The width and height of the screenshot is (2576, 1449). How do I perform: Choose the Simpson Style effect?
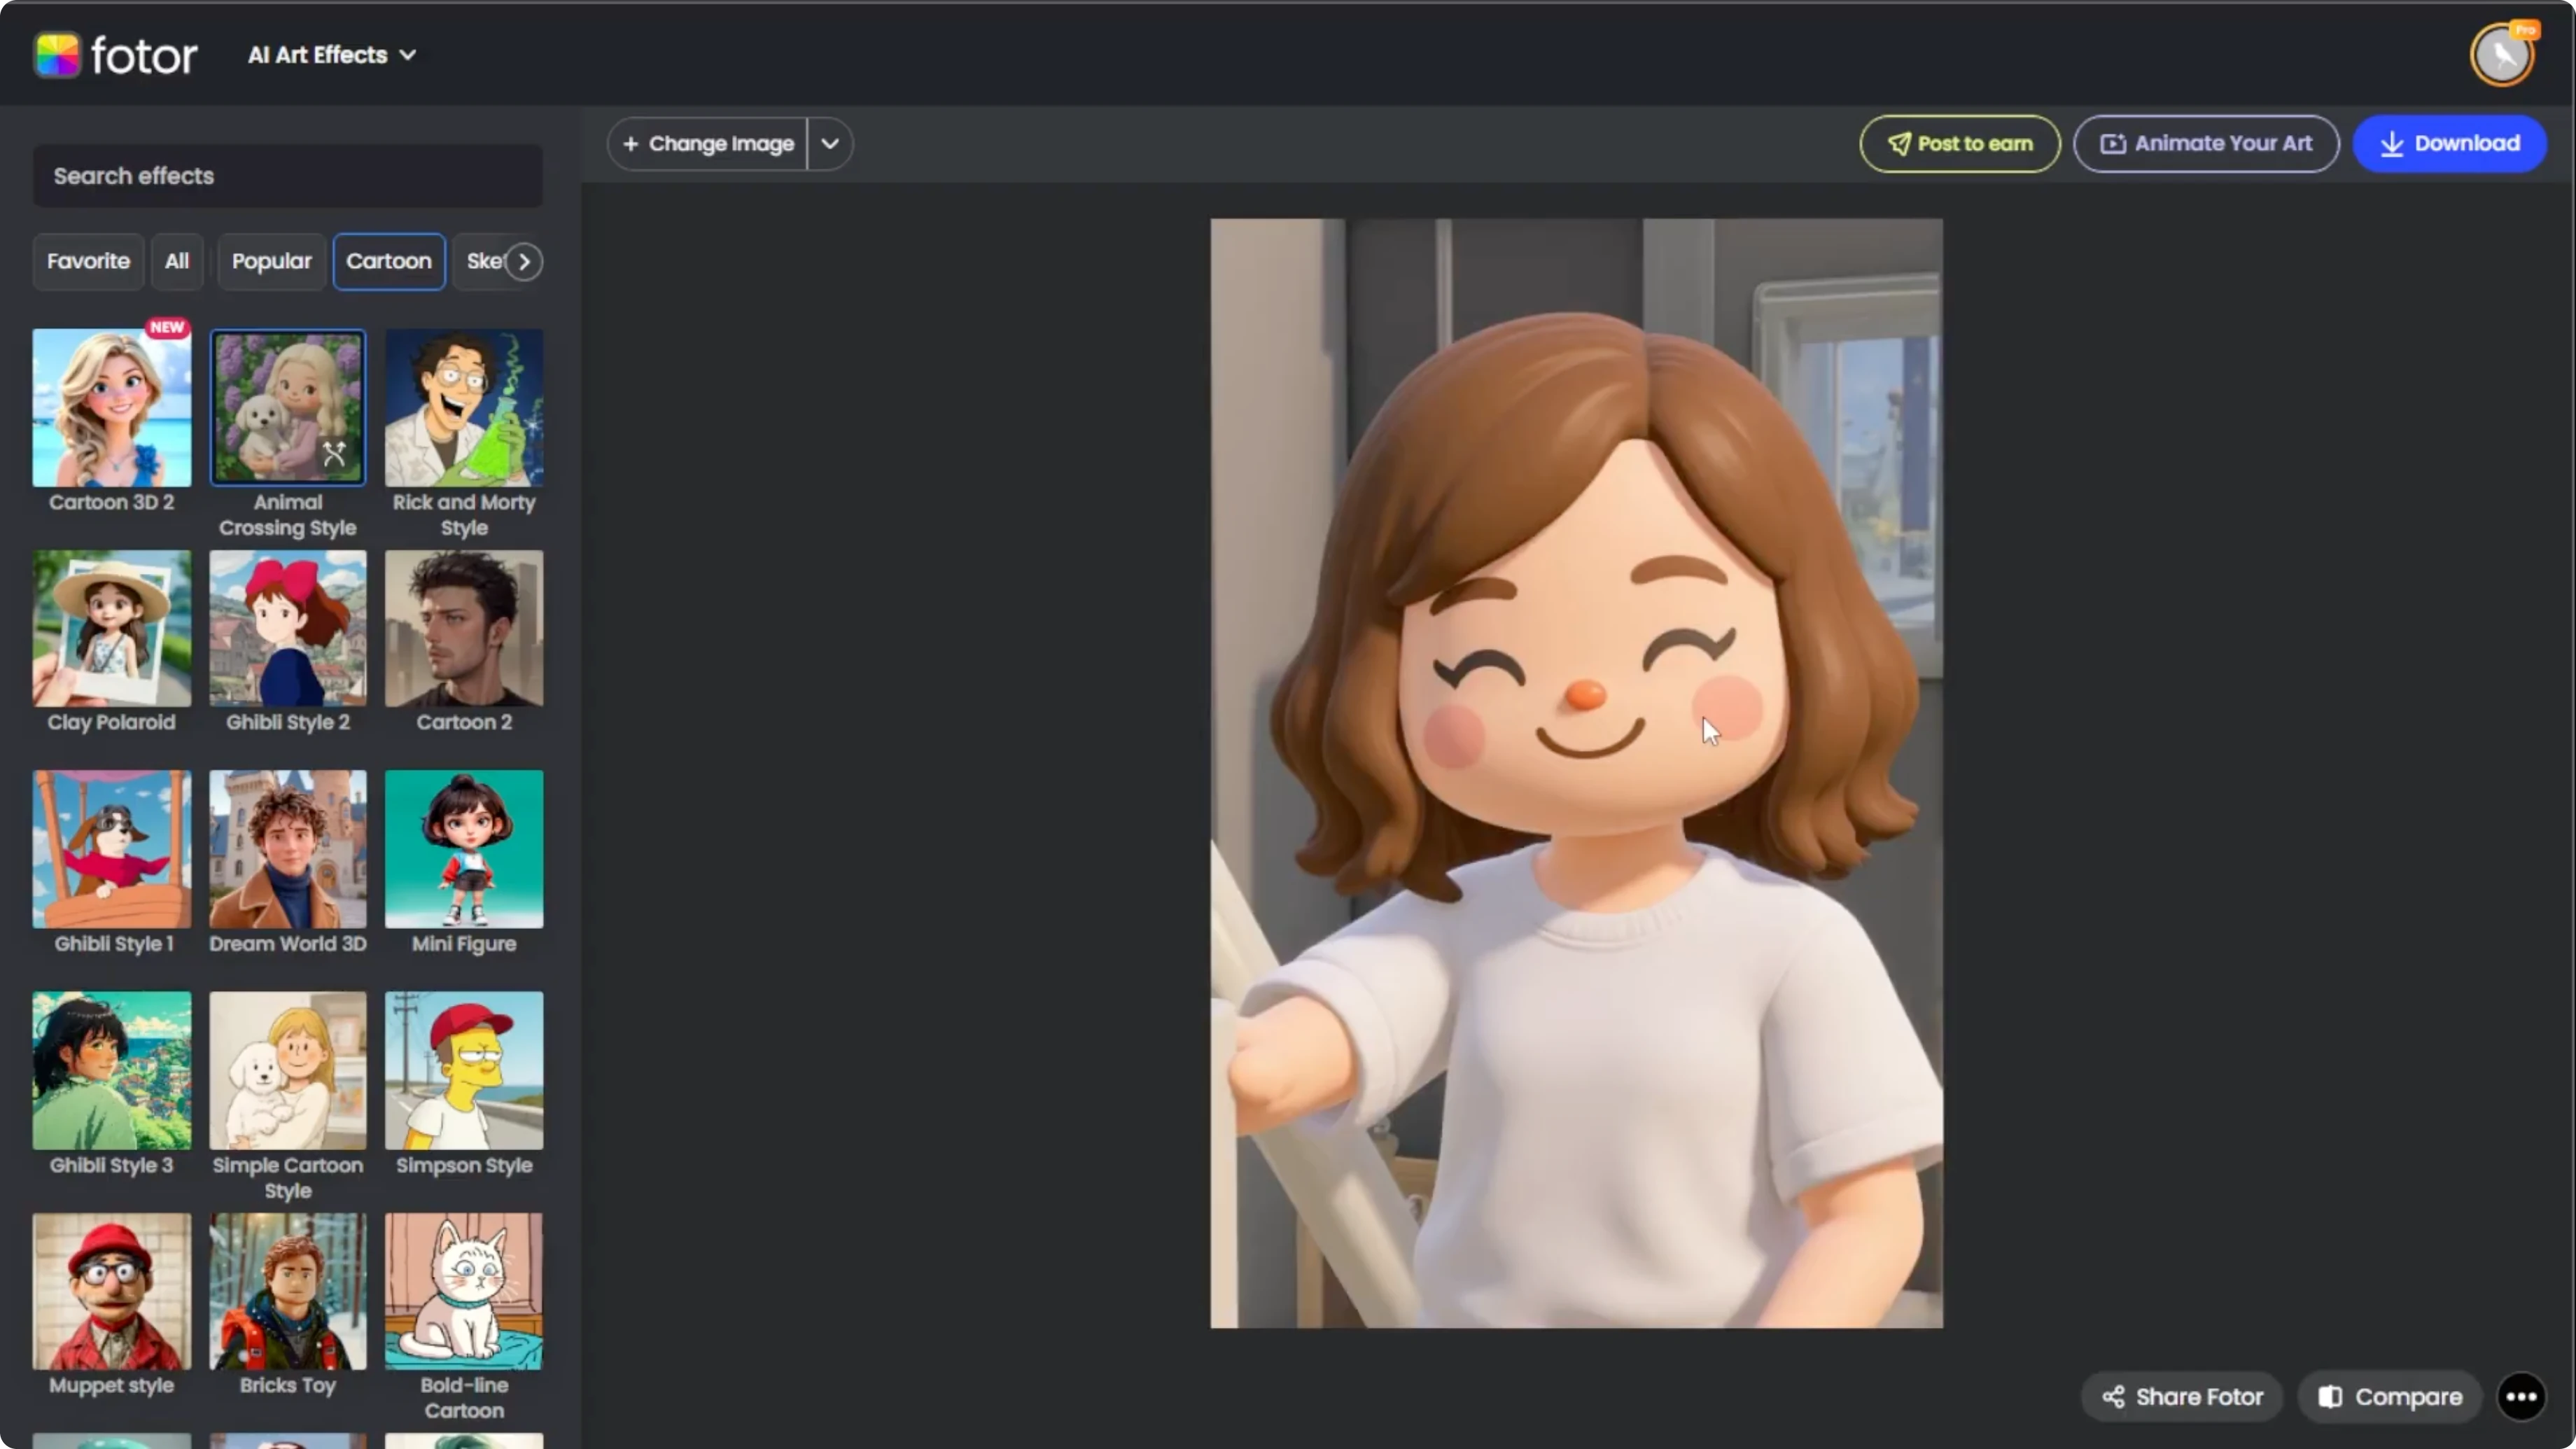[464, 1070]
